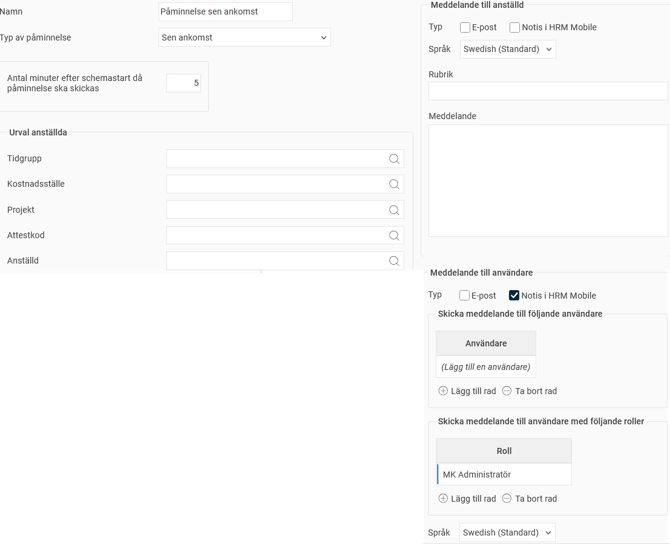Click plus icon under Roll table

(x=443, y=498)
